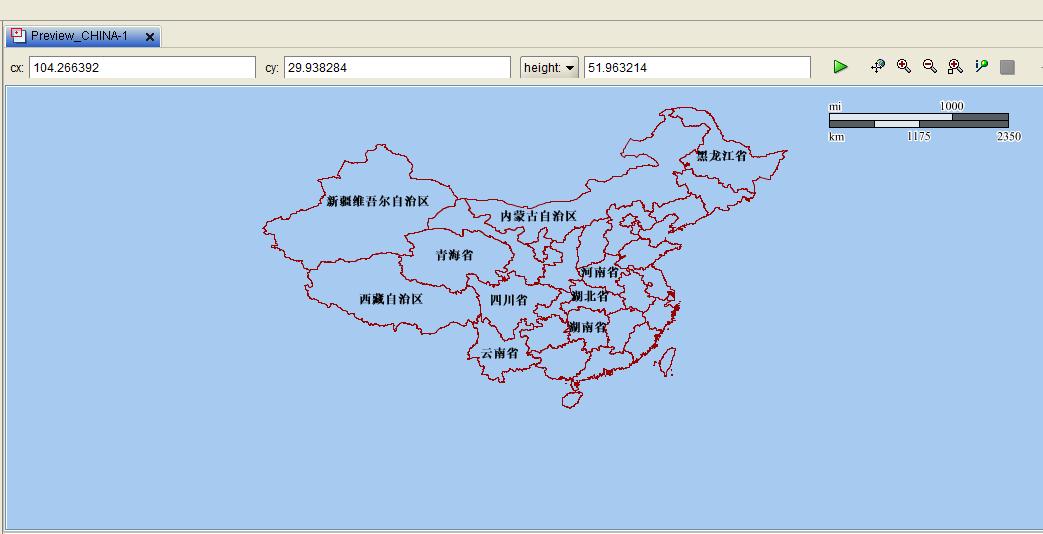Focus the height value field 51.963214
This screenshot has height=534, width=1043.
(697, 67)
